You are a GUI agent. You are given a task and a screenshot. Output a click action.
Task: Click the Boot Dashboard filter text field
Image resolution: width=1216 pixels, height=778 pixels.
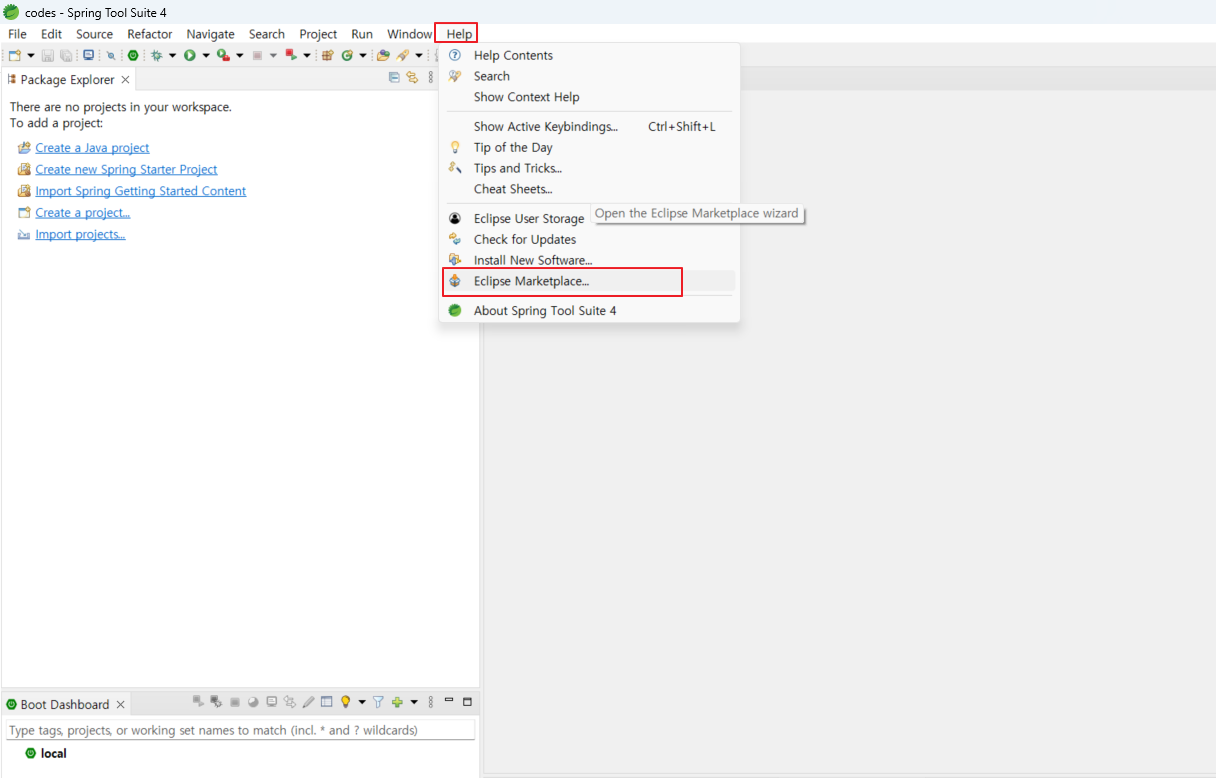240,730
